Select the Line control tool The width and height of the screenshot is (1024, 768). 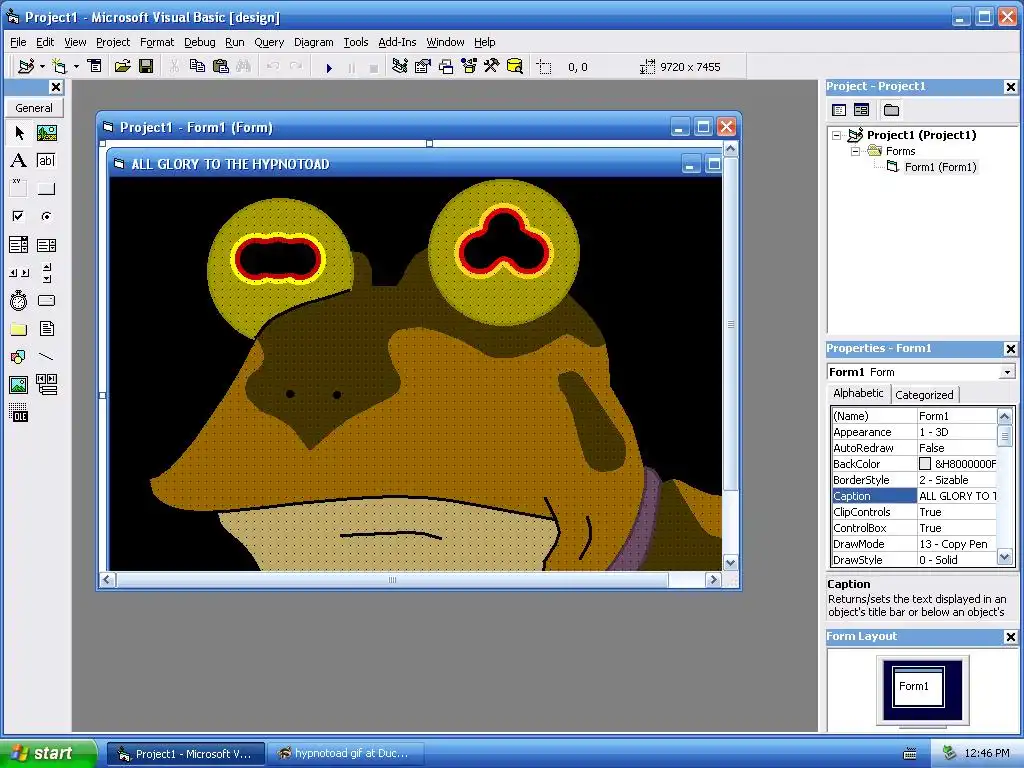tap(46, 357)
